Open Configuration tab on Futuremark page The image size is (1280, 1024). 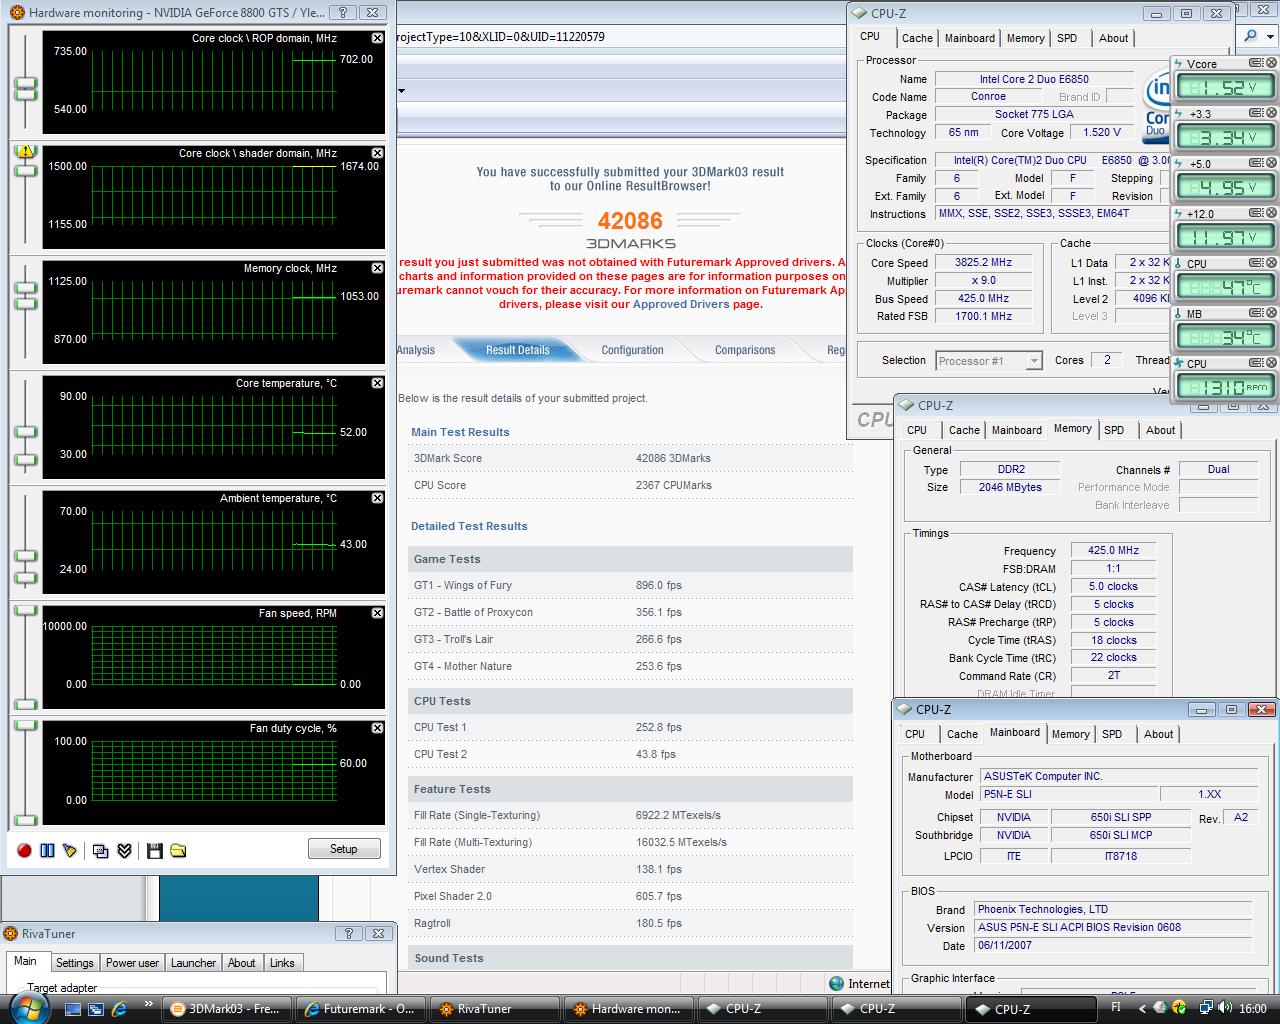pyautogui.click(x=632, y=350)
